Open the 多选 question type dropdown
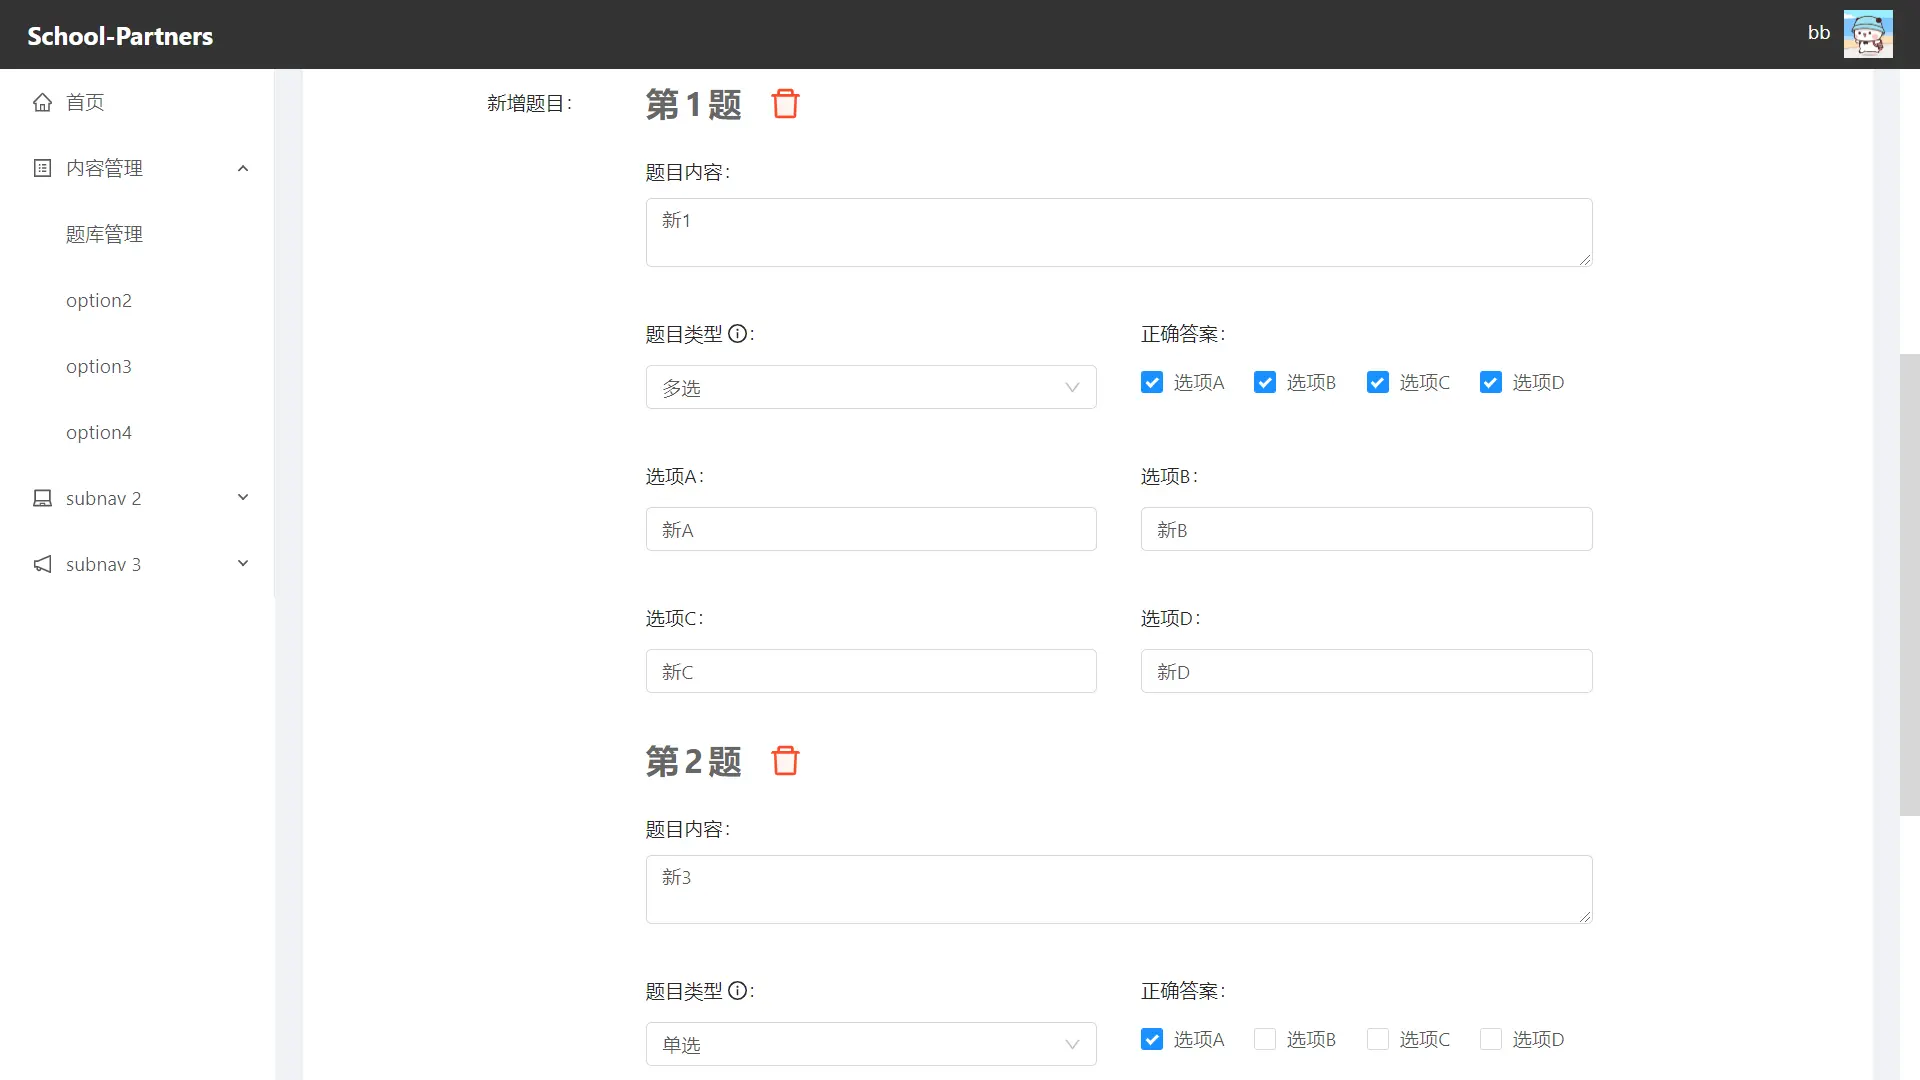 click(x=870, y=387)
